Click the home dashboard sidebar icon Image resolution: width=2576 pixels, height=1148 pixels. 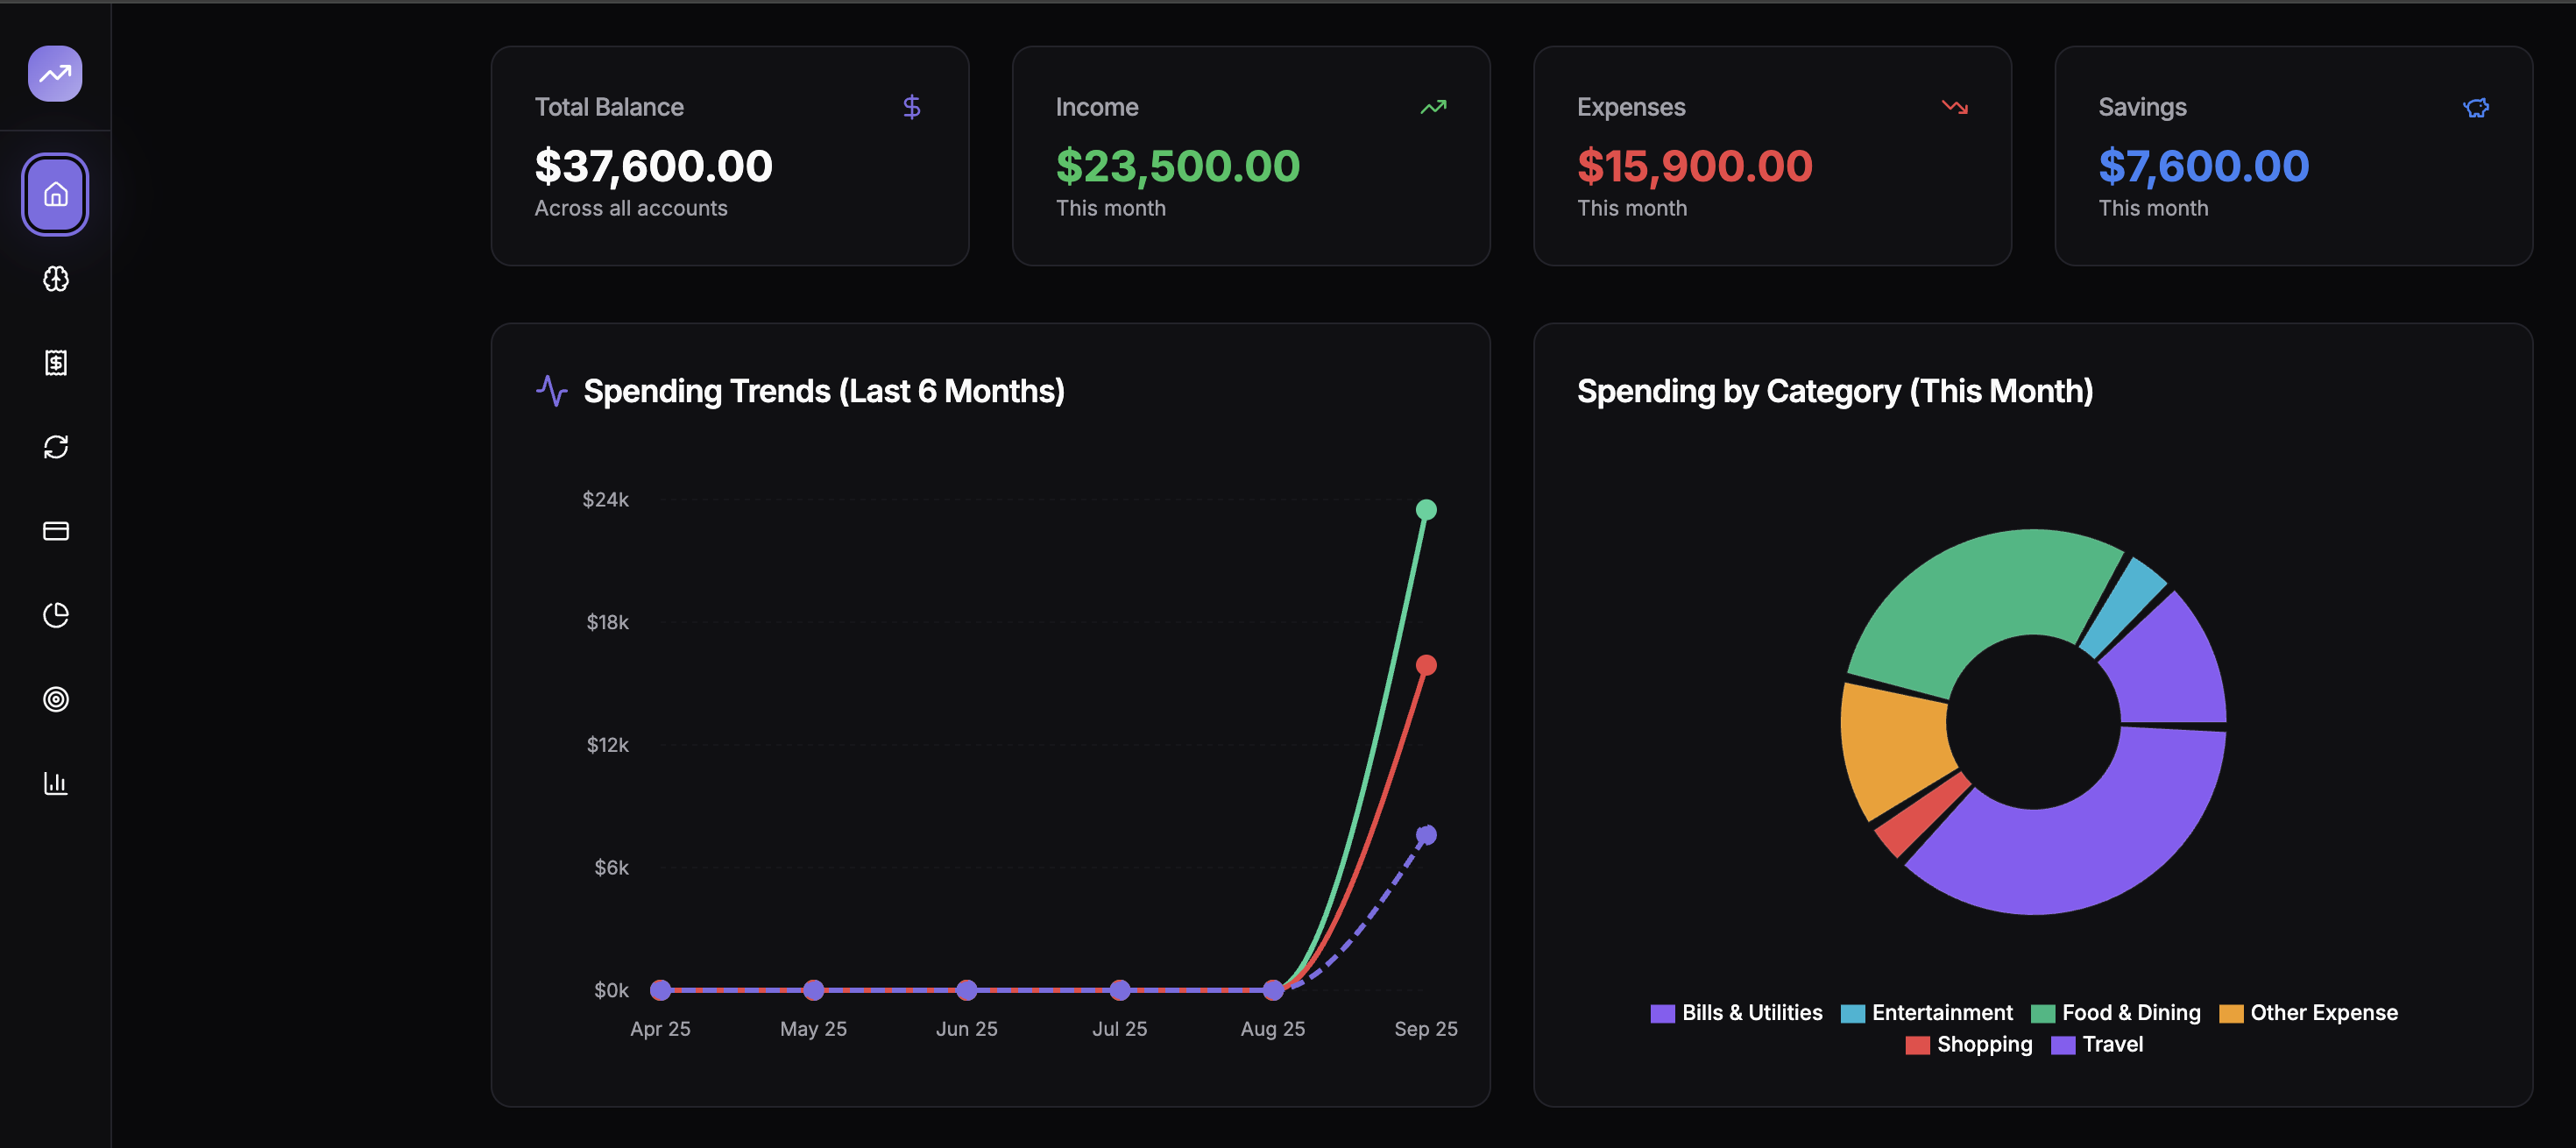pos(56,194)
